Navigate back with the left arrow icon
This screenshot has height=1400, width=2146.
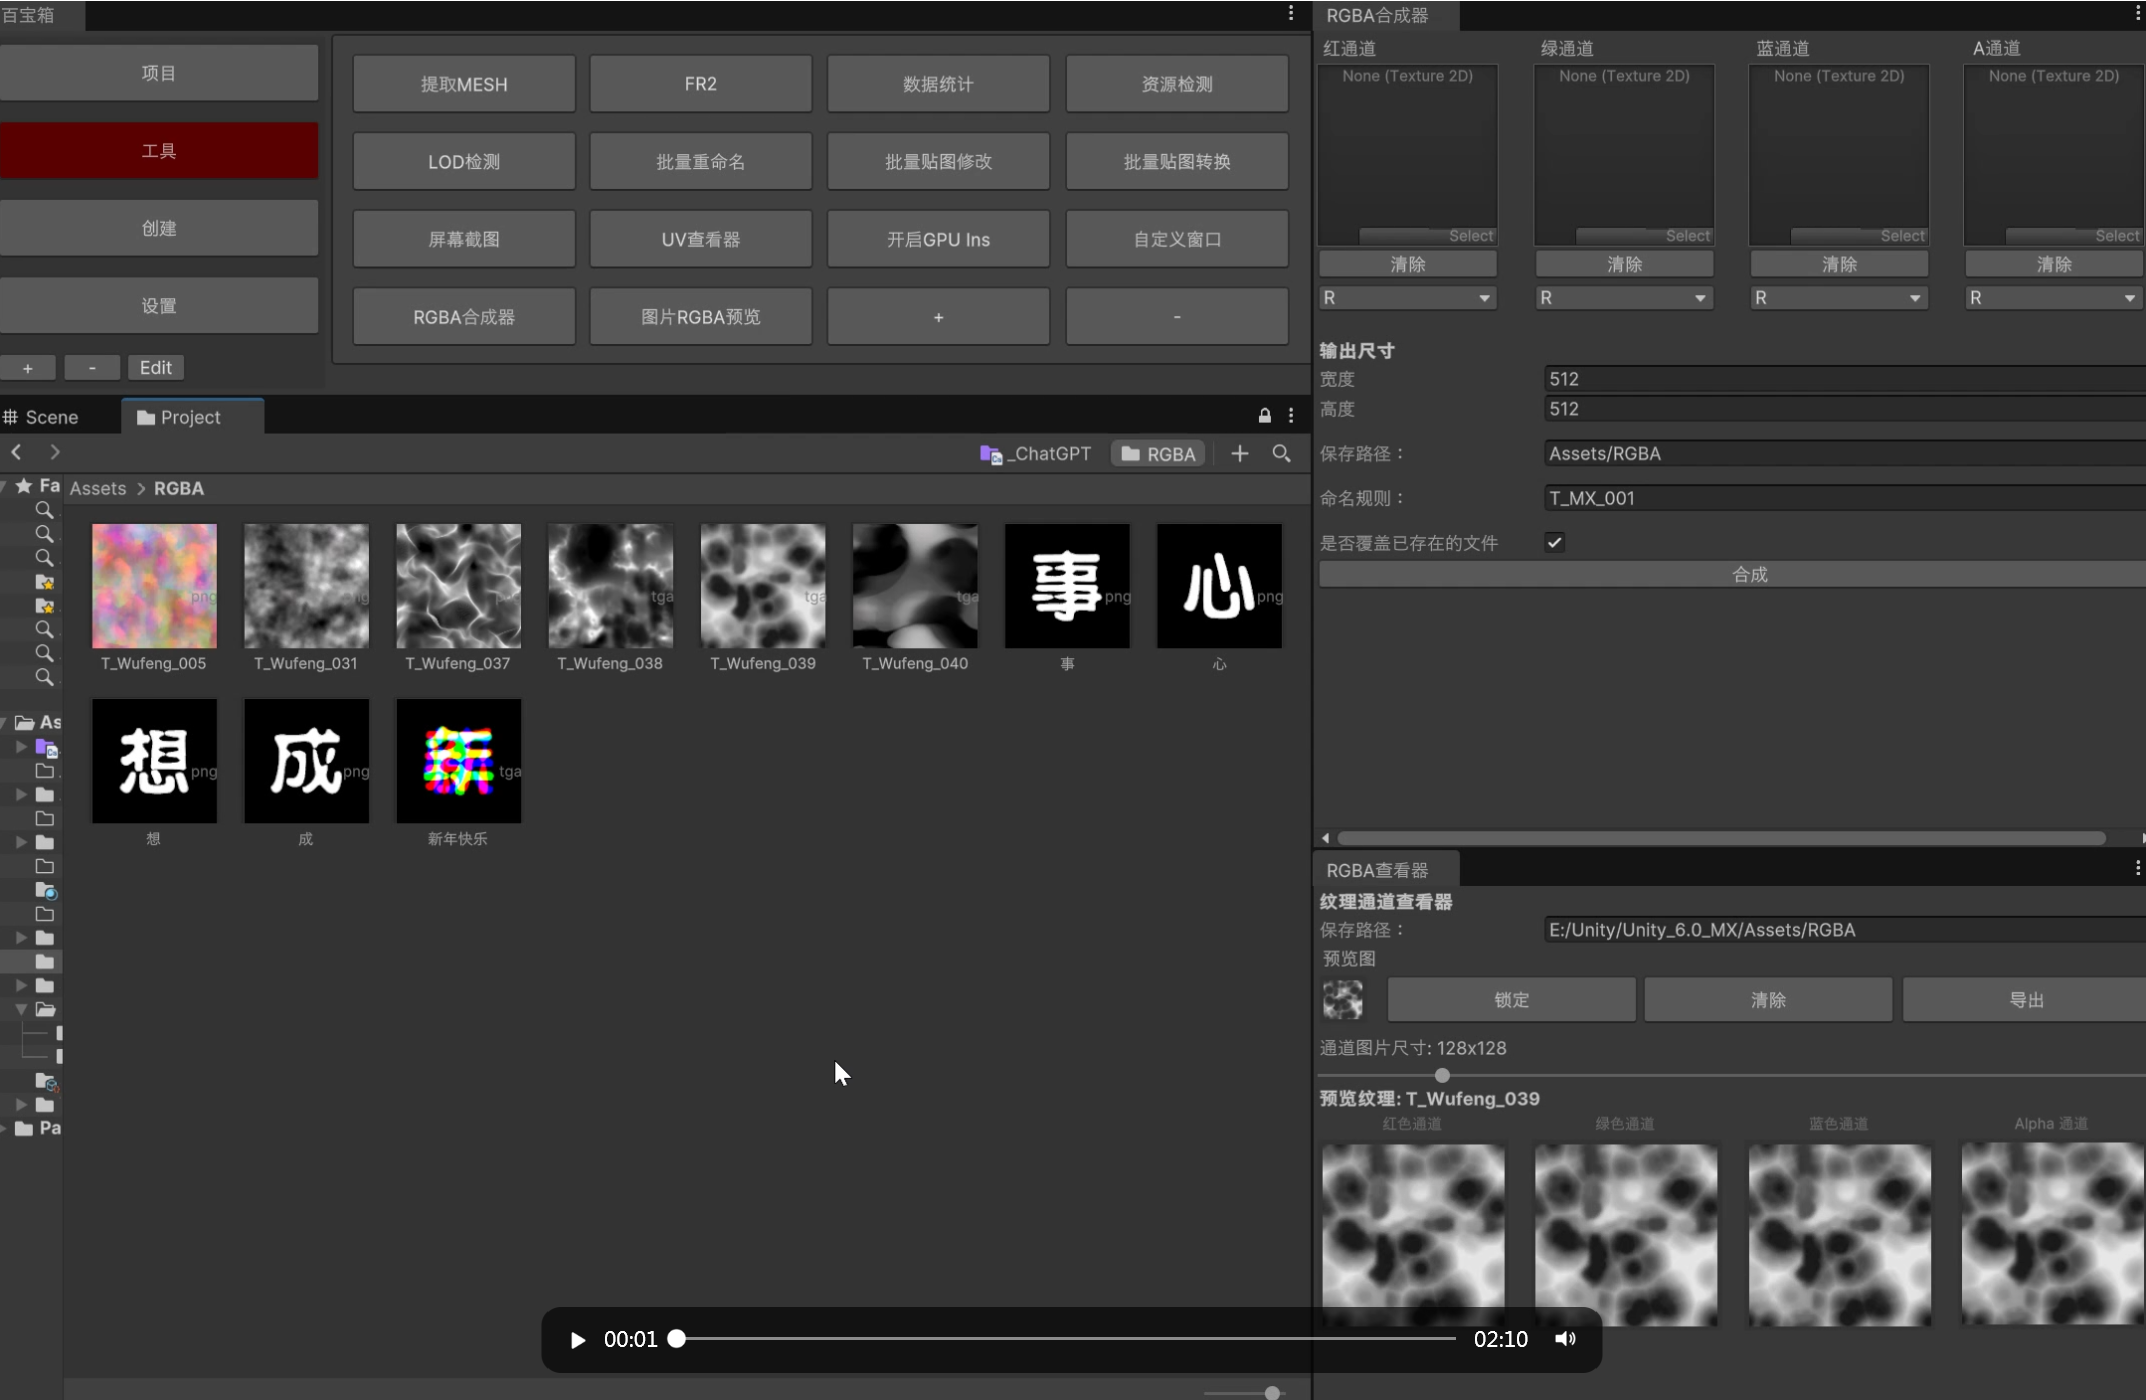point(17,452)
